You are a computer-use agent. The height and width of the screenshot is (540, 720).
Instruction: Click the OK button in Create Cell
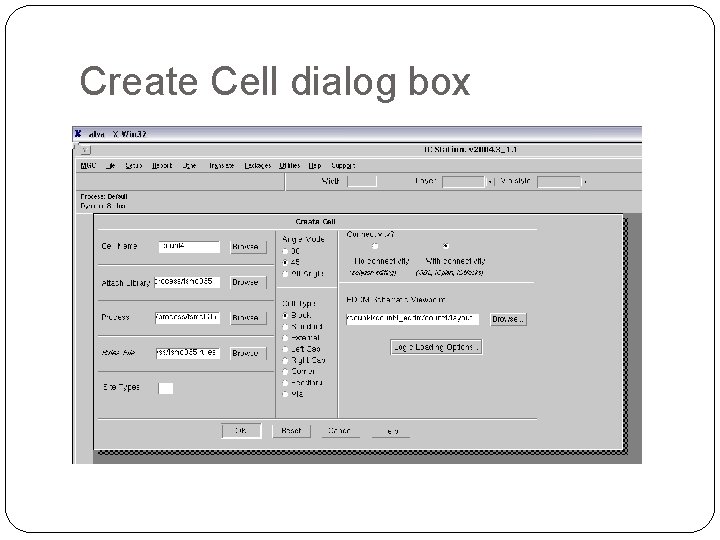coord(241,431)
